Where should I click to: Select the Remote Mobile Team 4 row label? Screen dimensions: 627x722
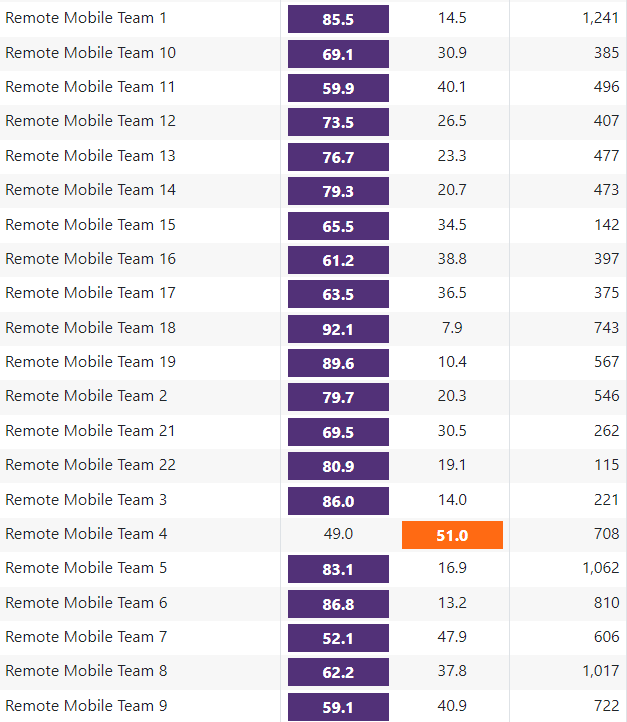click(87, 534)
